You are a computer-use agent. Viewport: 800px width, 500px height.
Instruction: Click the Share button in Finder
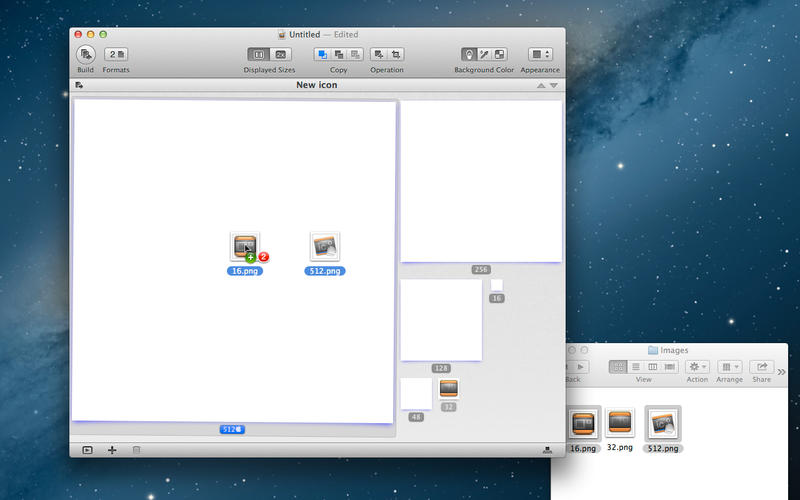[762, 367]
